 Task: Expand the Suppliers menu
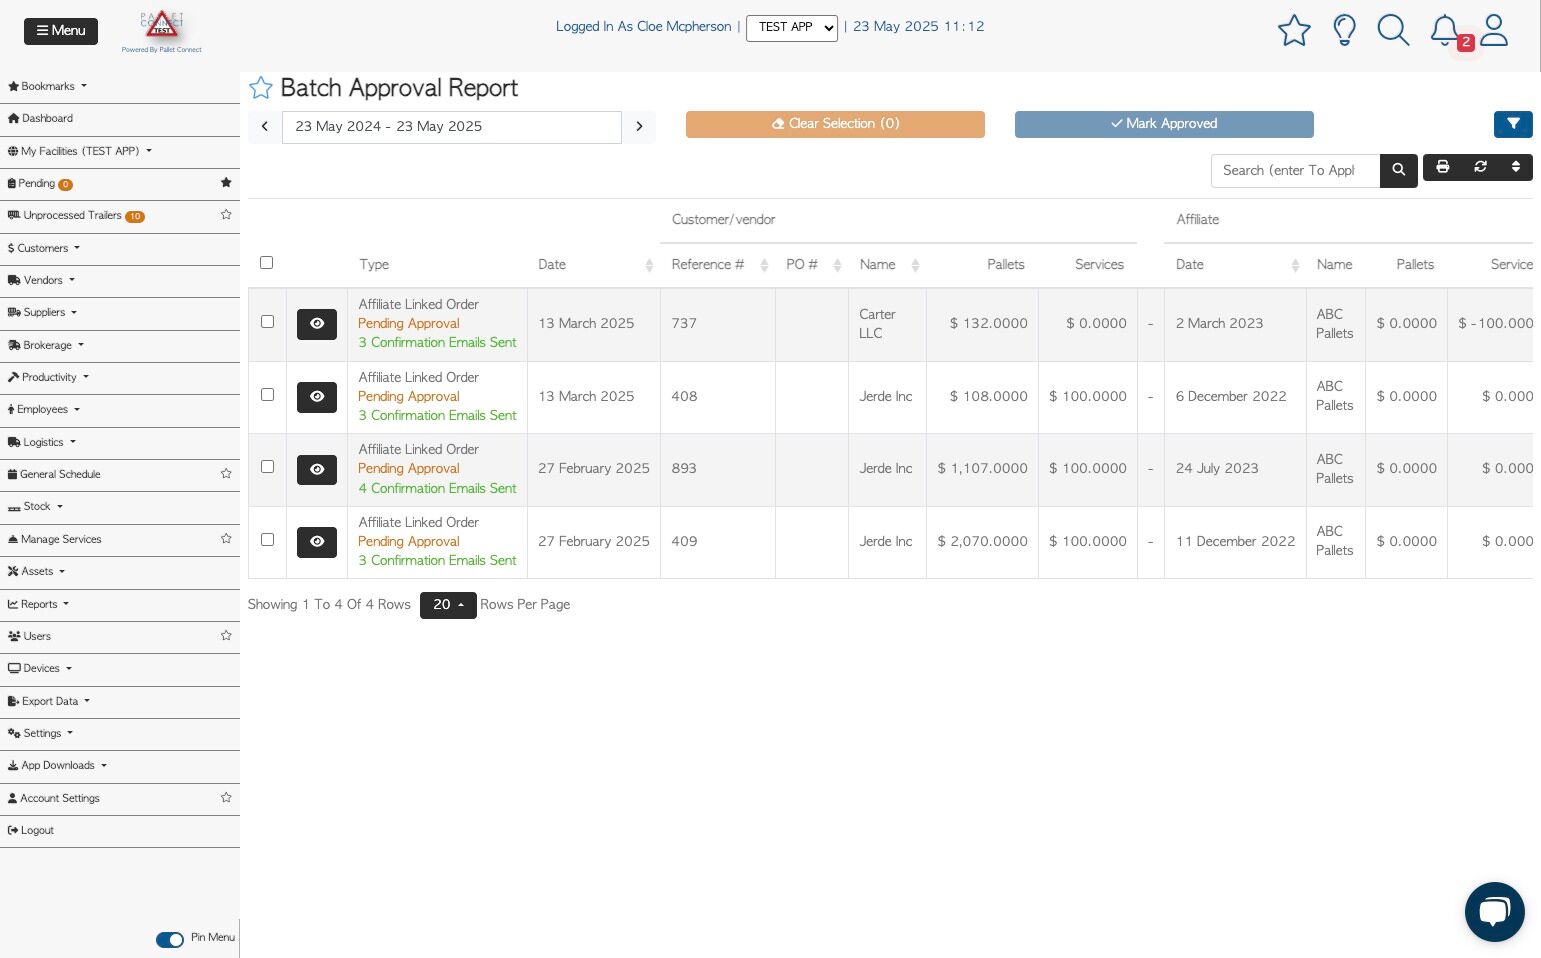[120, 313]
